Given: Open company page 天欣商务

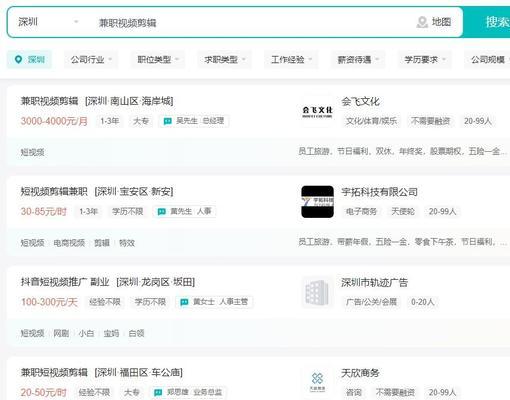Looking at the screenshot, I should click(360, 373).
